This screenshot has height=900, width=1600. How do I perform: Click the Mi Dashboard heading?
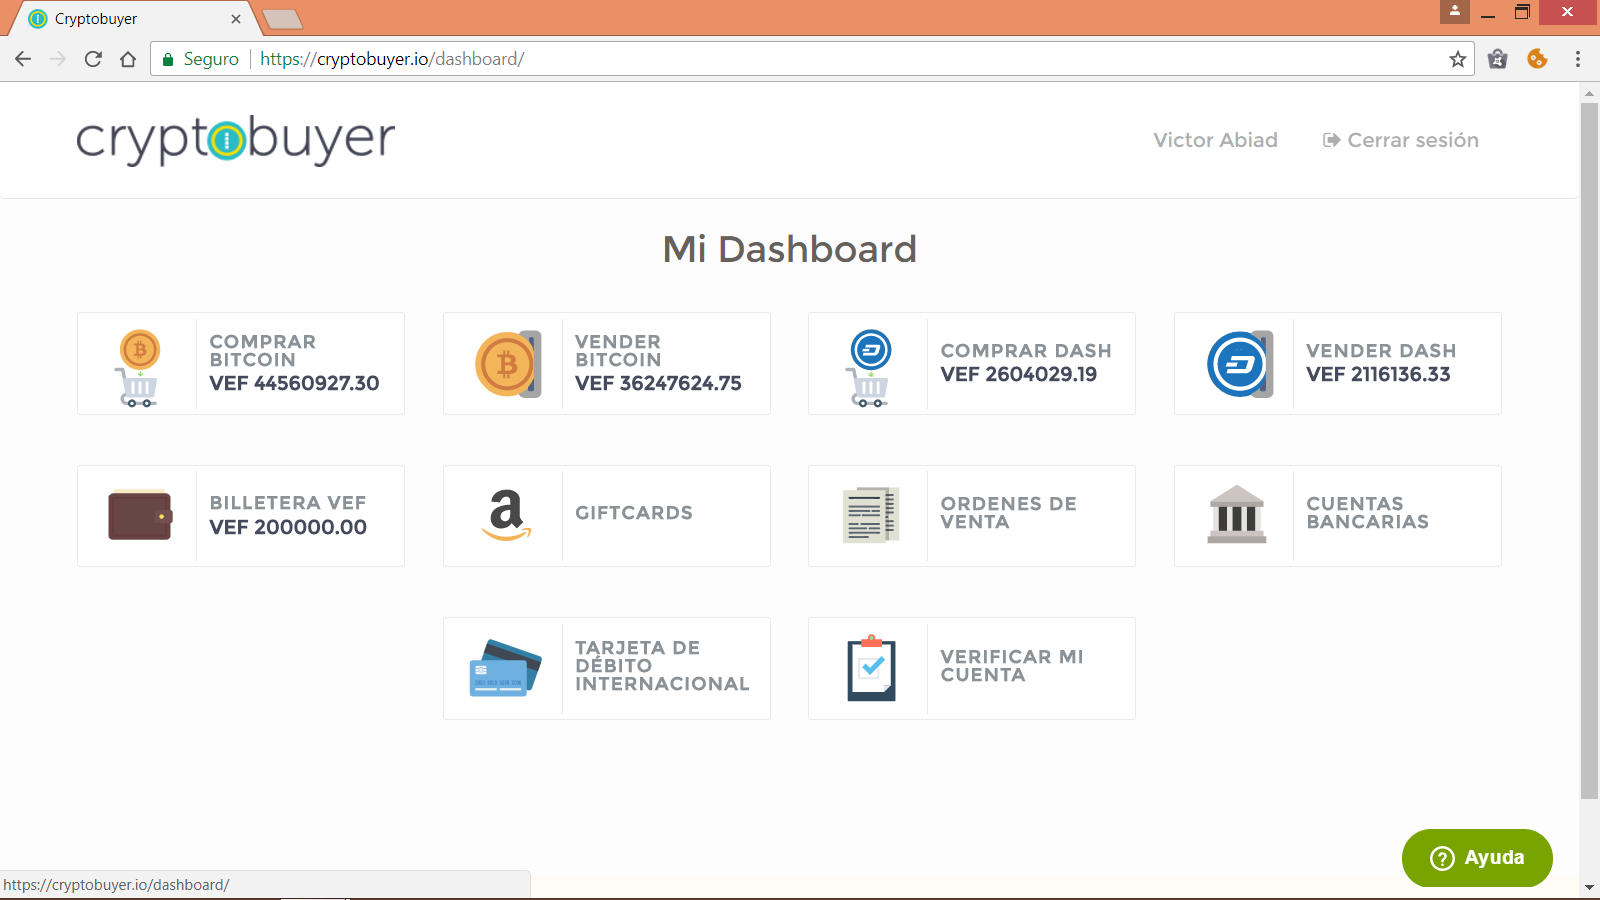(790, 249)
